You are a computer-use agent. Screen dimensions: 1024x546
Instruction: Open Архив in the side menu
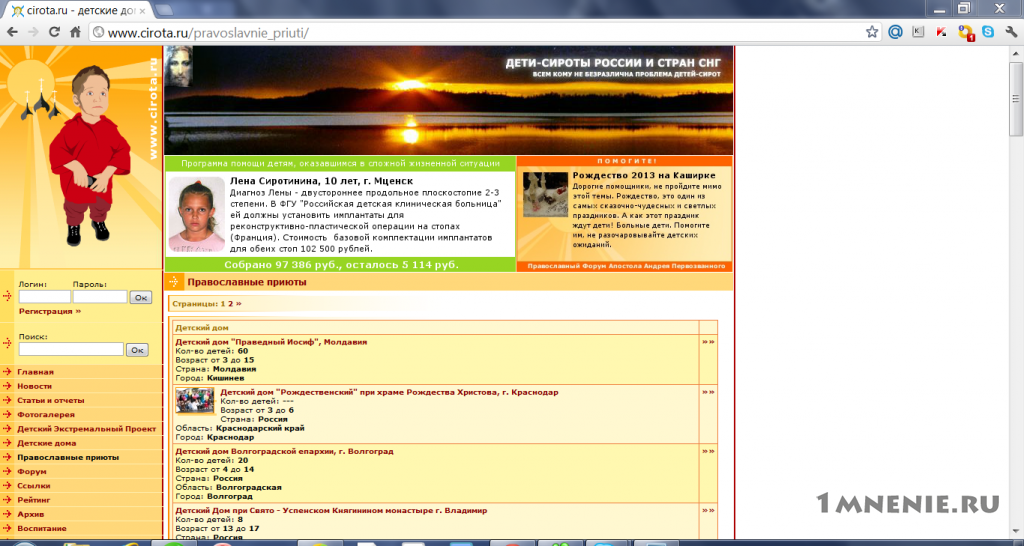[31, 515]
